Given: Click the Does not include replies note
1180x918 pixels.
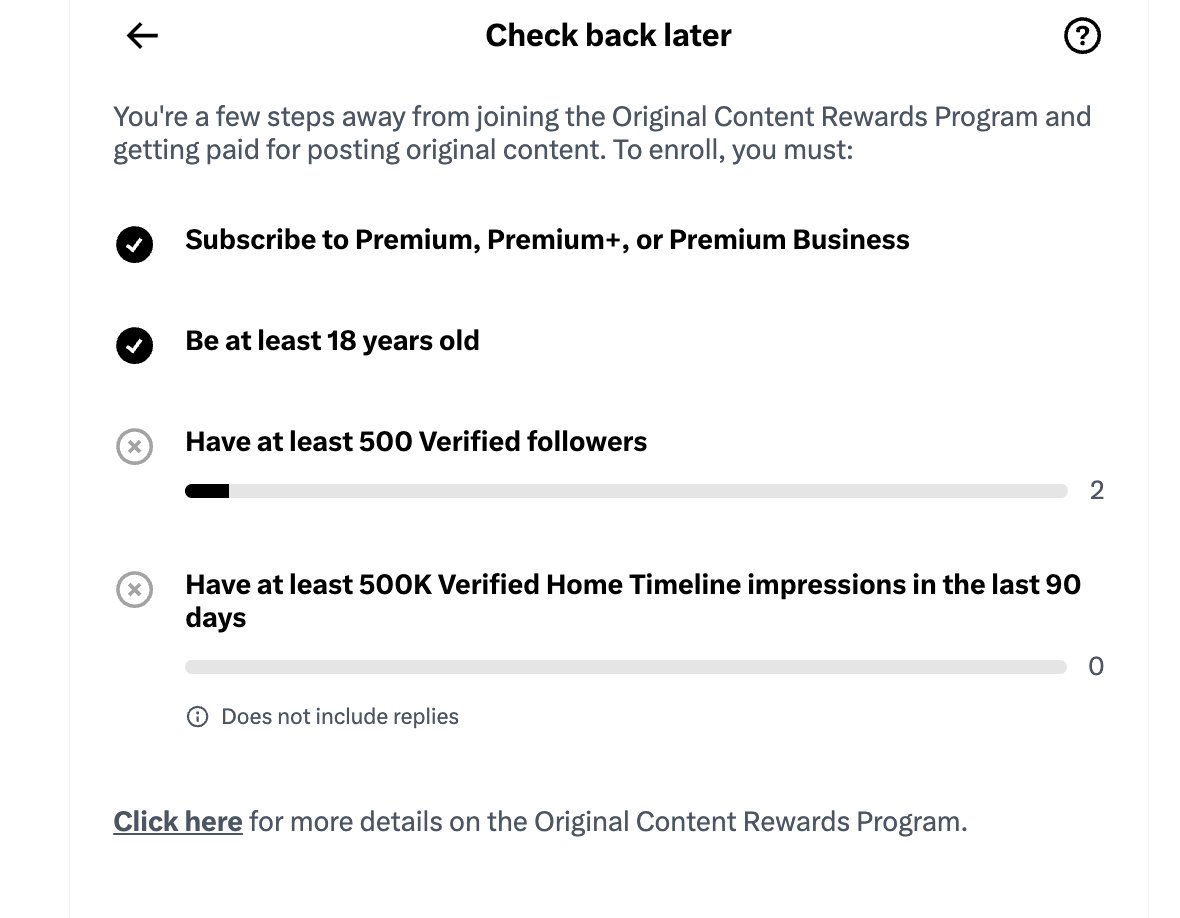Looking at the screenshot, I should [x=339, y=716].
